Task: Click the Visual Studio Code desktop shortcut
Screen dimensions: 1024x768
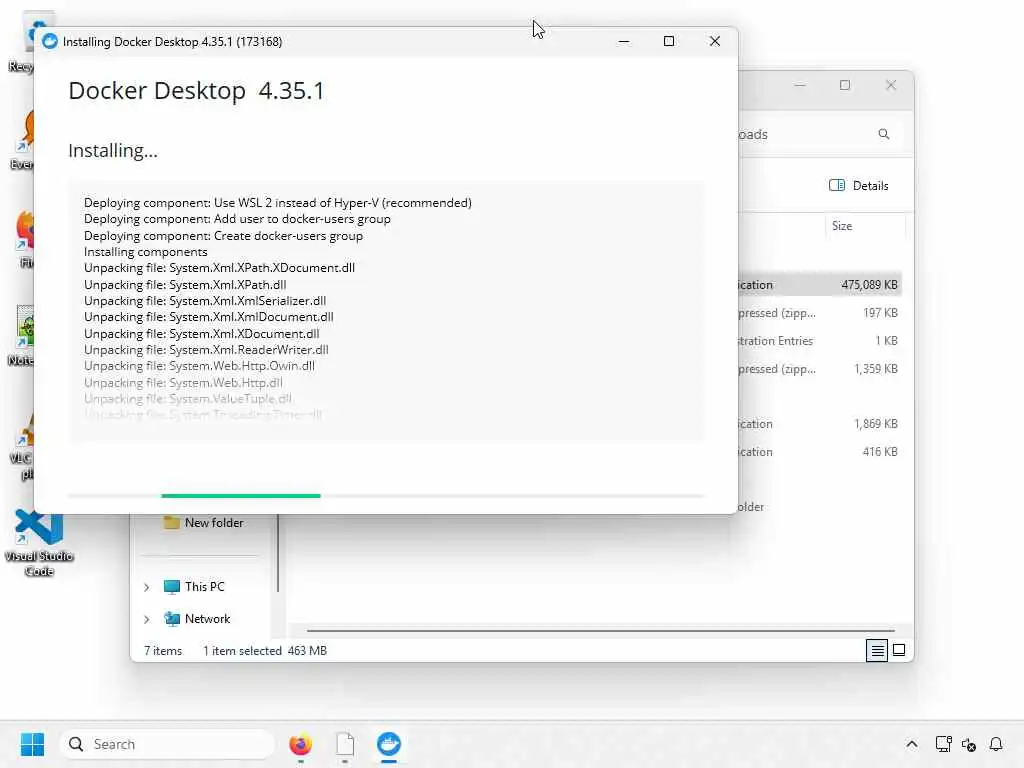Action: 39,543
